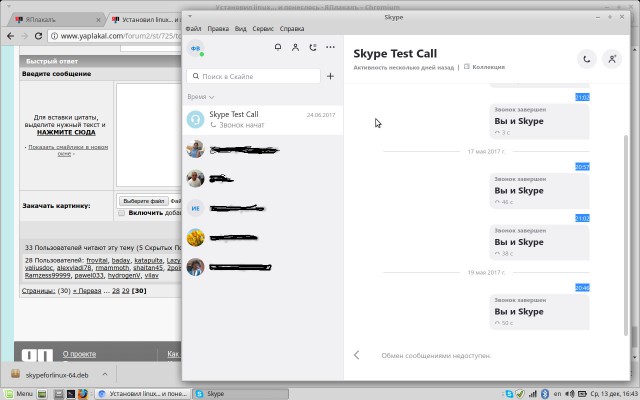Start audio call with Skype Test Call
Screen dimensions: 640x400
pos(587,59)
